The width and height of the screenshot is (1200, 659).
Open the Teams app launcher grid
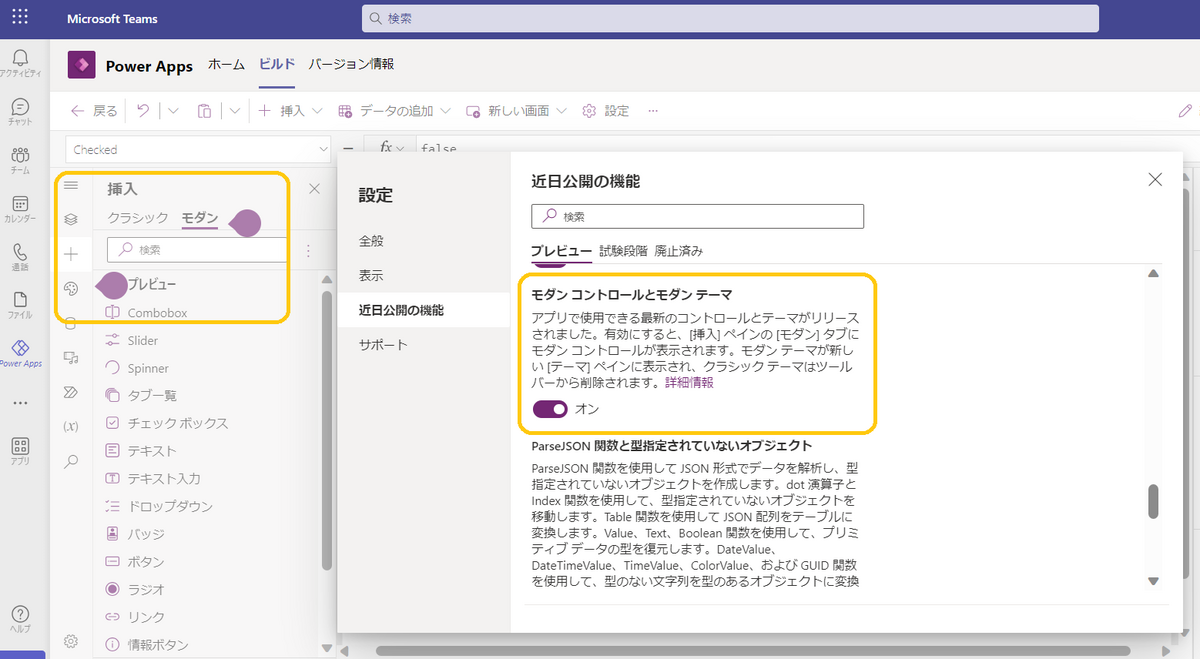pos(20,18)
